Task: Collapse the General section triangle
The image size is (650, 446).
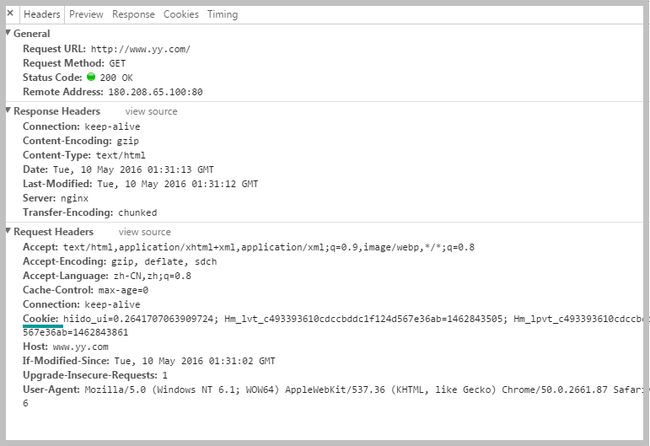Action: (x=8, y=33)
